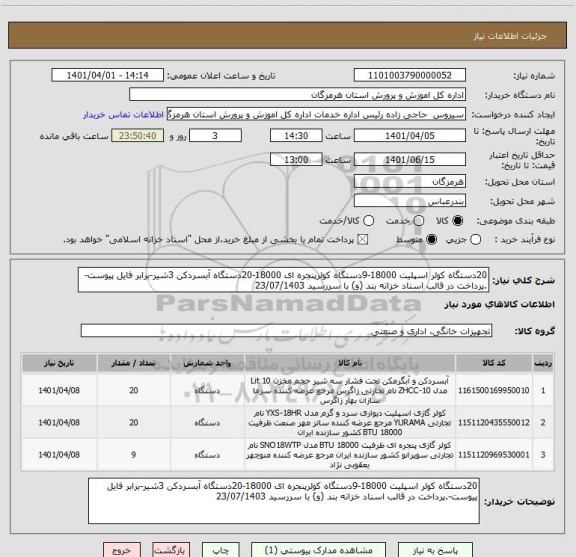Click the بازگشت back button

171,550
